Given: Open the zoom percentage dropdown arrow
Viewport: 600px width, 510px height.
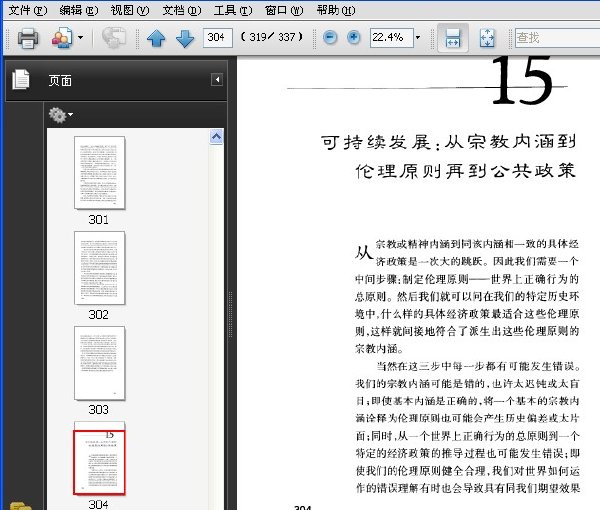Looking at the screenshot, I should [x=418, y=37].
